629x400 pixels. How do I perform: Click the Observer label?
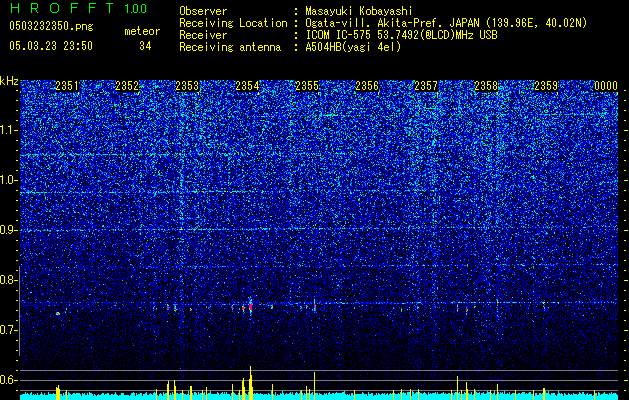tap(203, 11)
